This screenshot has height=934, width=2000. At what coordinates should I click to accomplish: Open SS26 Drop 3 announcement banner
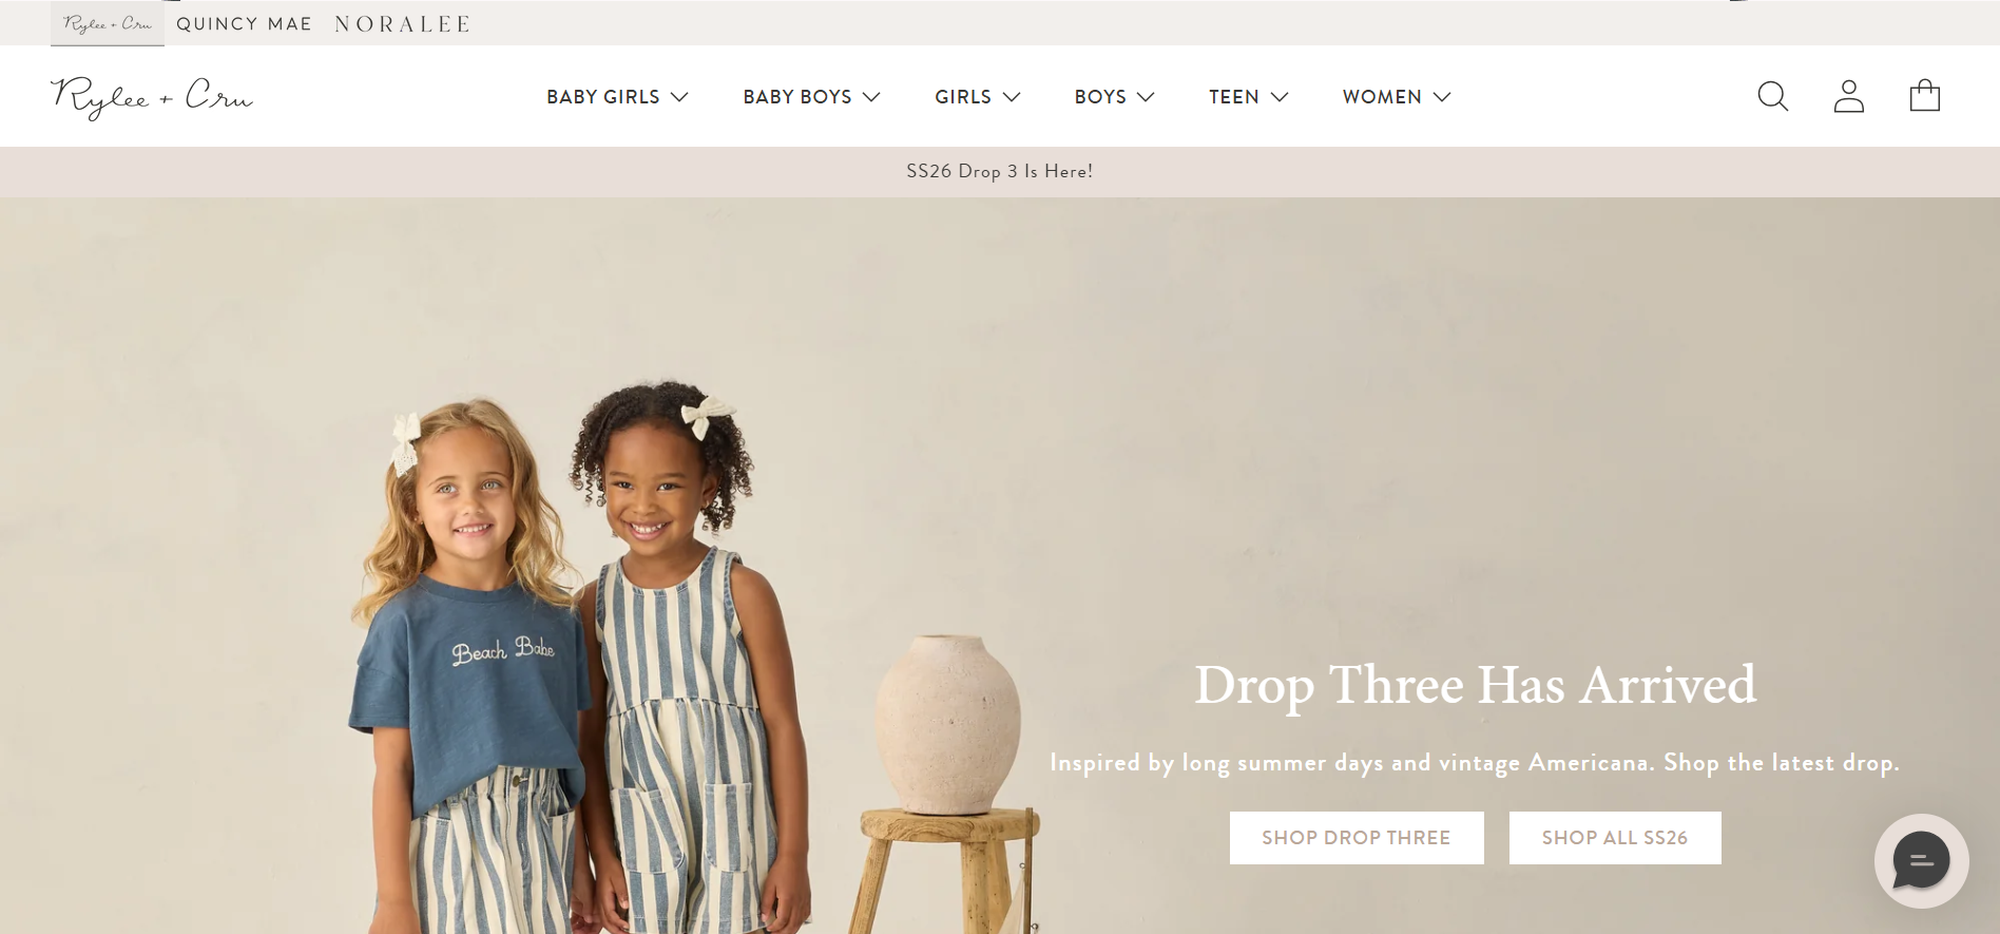pos(1000,171)
